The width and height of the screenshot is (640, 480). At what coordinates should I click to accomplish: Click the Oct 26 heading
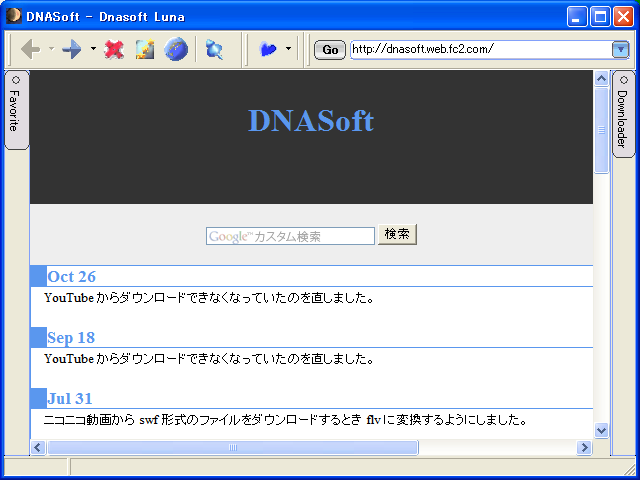coord(71,277)
